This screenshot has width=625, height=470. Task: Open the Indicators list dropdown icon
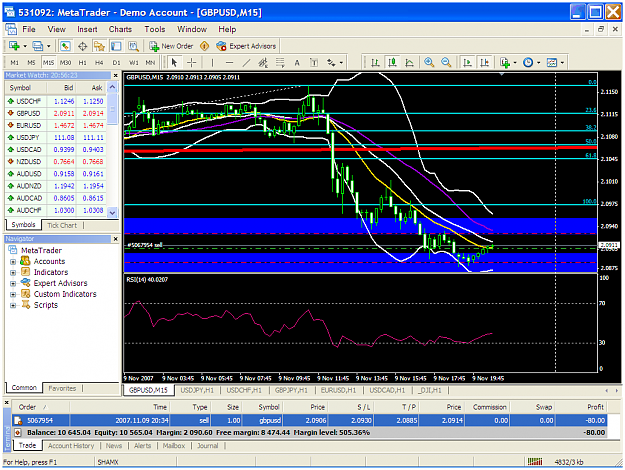pos(508,63)
